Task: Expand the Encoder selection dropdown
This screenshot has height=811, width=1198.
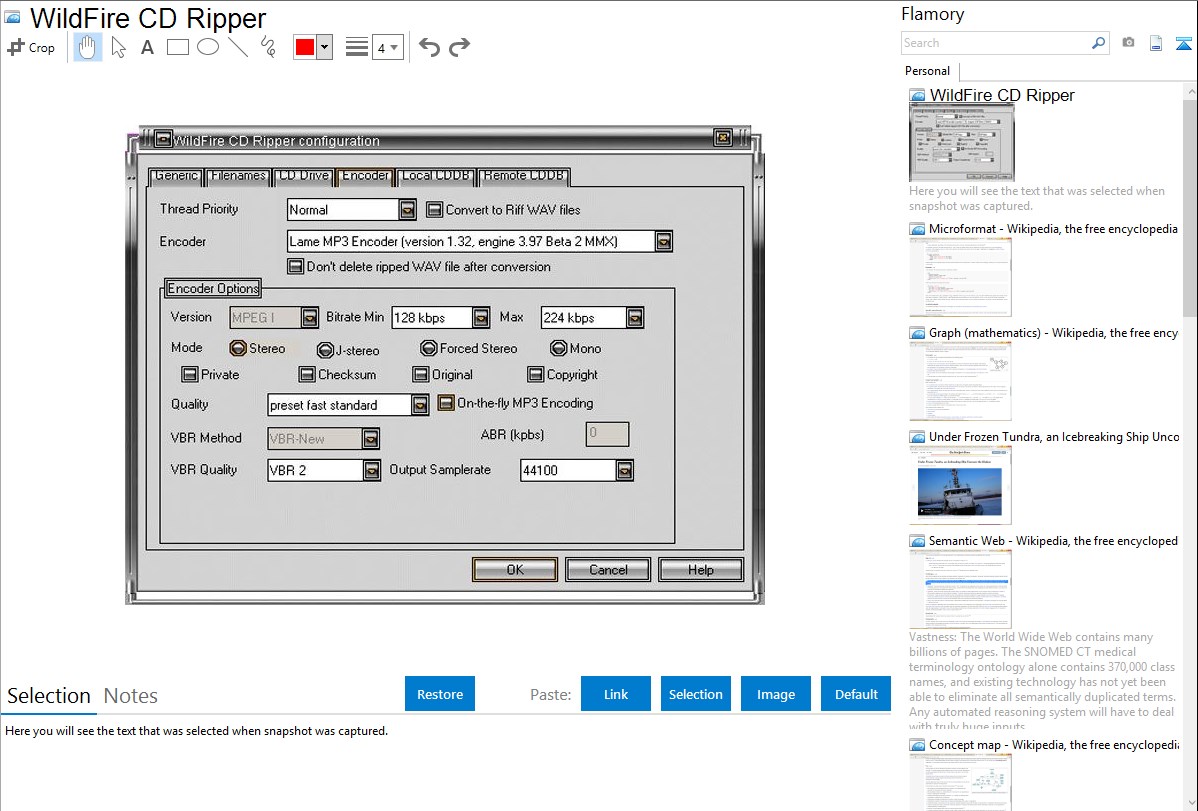Action: pyautogui.click(x=663, y=242)
